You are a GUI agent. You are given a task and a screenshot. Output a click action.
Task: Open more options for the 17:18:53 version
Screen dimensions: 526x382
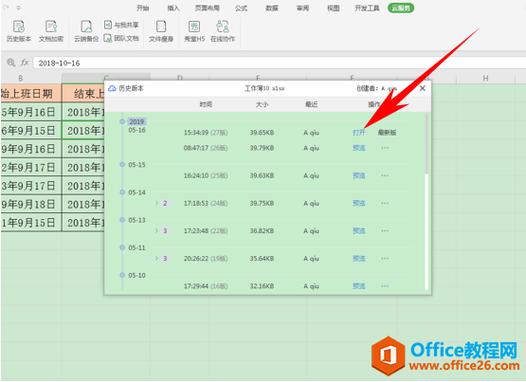[385, 203]
